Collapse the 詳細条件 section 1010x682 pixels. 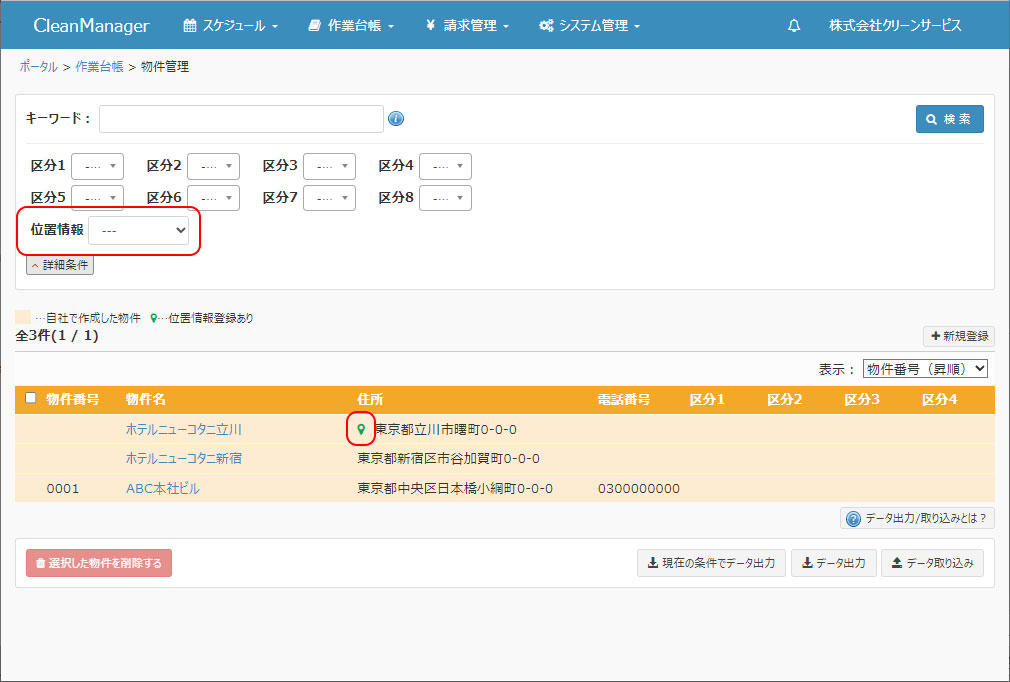pos(60,266)
